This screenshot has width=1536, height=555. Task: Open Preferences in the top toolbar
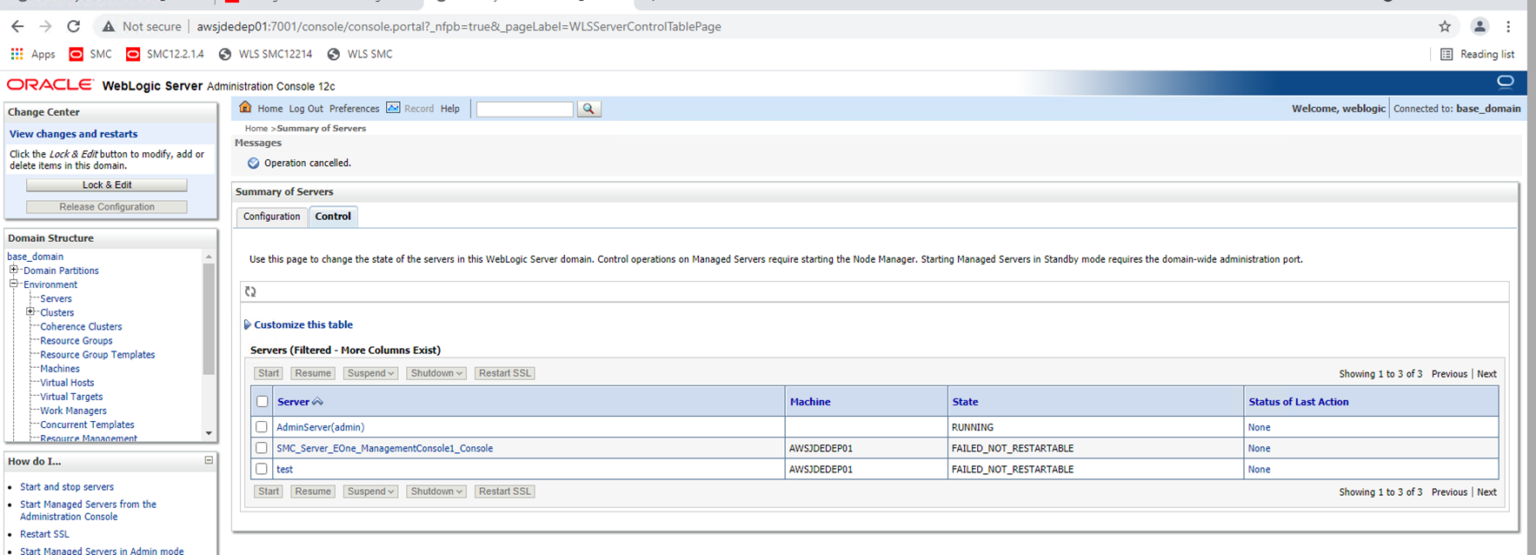(354, 109)
